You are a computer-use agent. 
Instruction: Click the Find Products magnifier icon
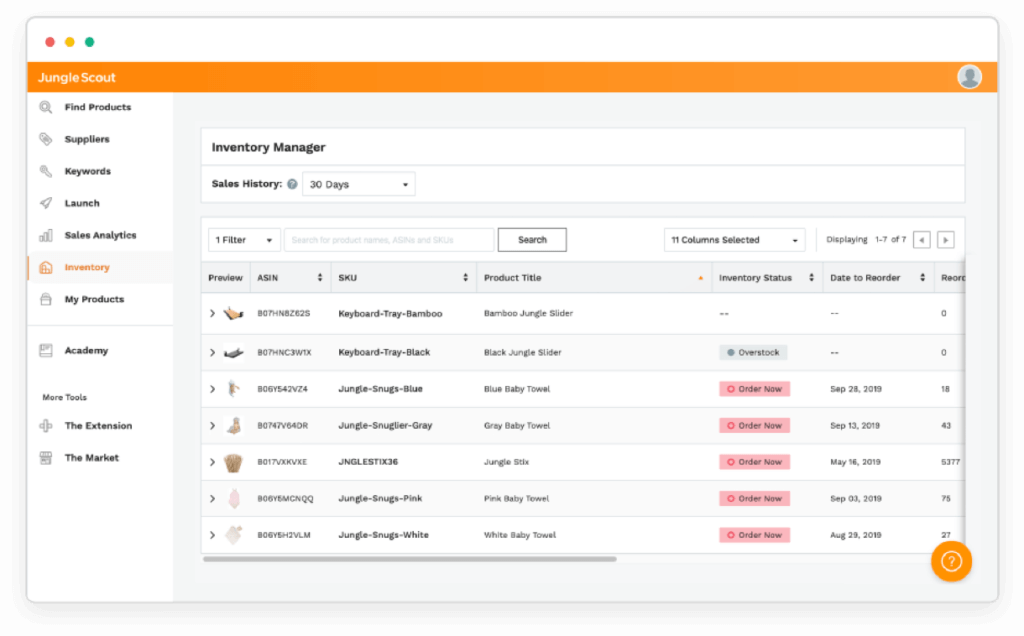(x=46, y=107)
